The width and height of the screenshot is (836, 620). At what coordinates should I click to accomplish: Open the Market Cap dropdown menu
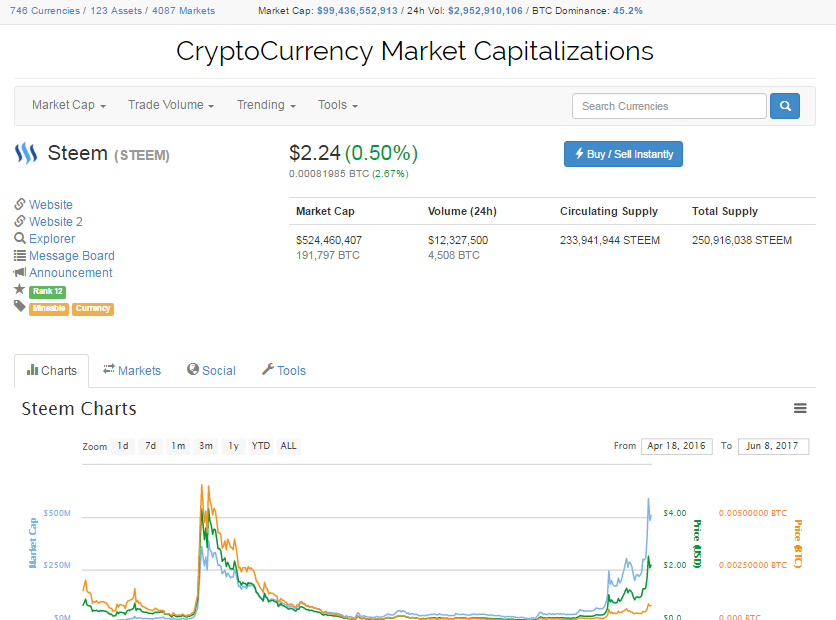(x=69, y=105)
